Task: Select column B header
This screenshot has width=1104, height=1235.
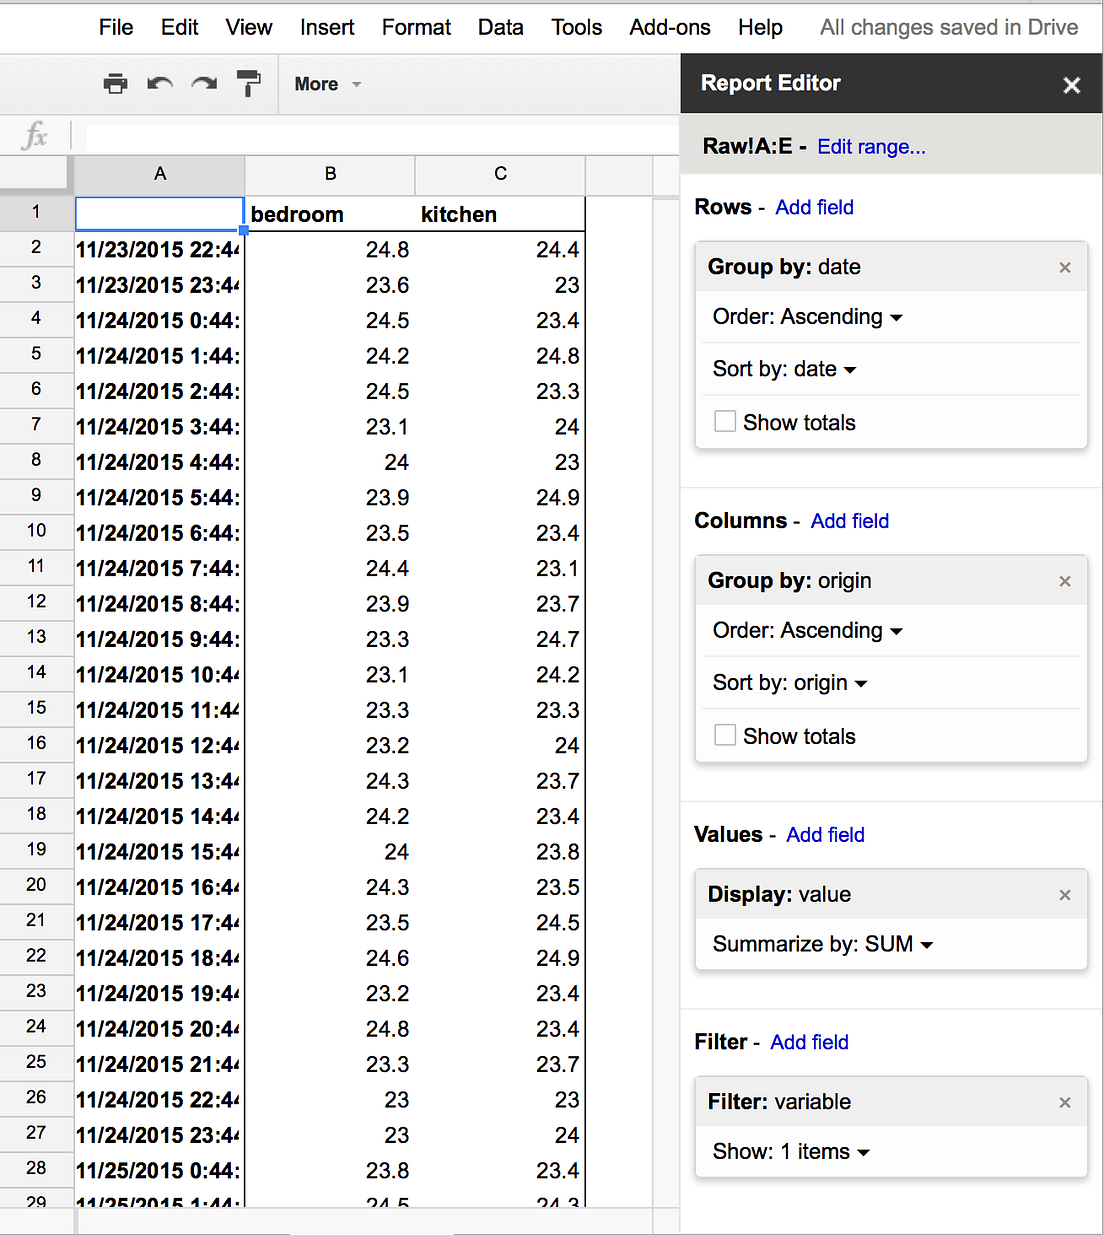Action: [x=330, y=174]
